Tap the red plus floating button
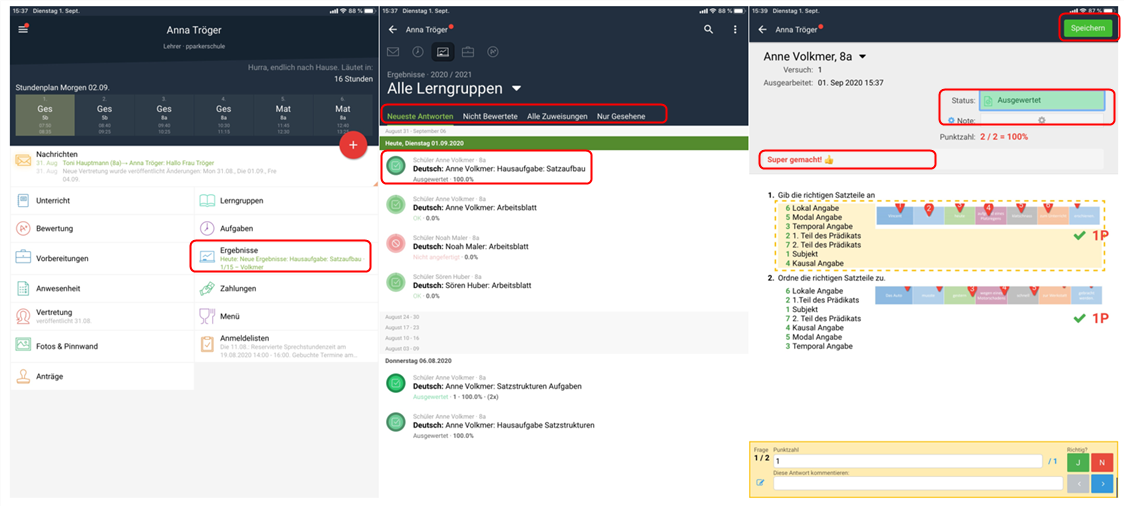Screen dimensions: 1124x506 (352, 144)
